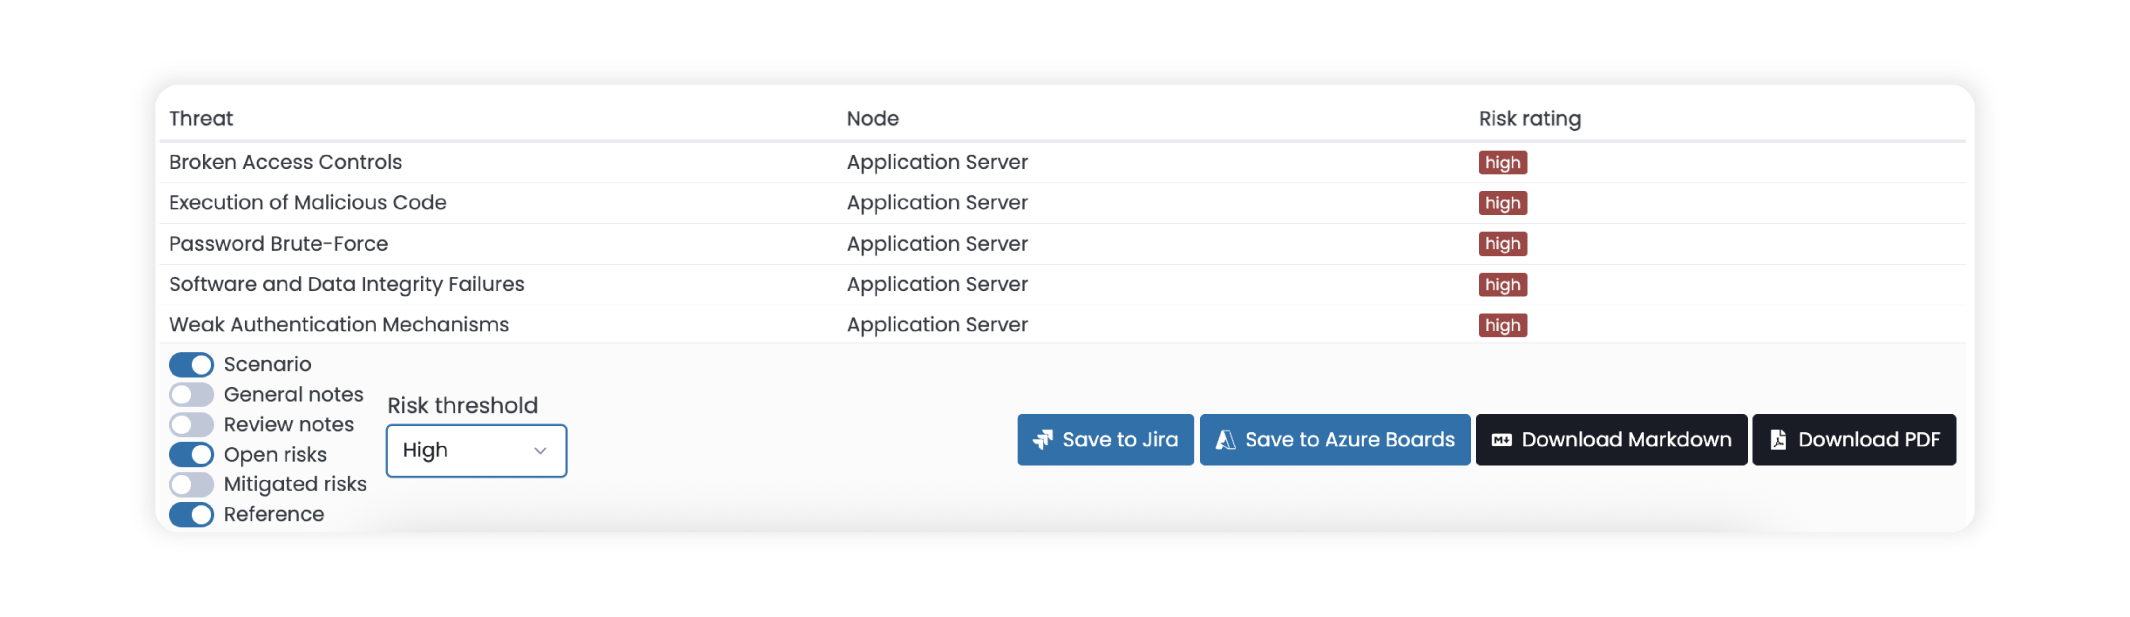Click Application Server in Password Brute-Force row
The width and height of the screenshot is (2130, 617).
937,244
